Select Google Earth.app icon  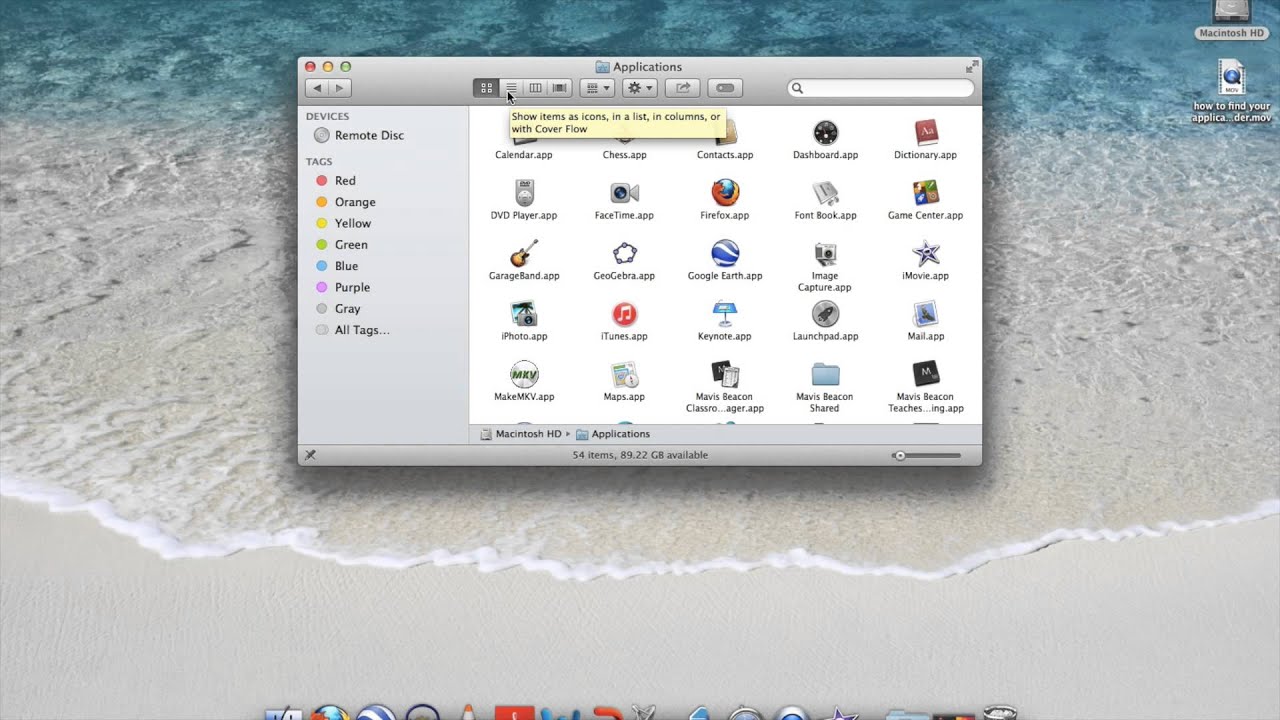click(725, 253)
